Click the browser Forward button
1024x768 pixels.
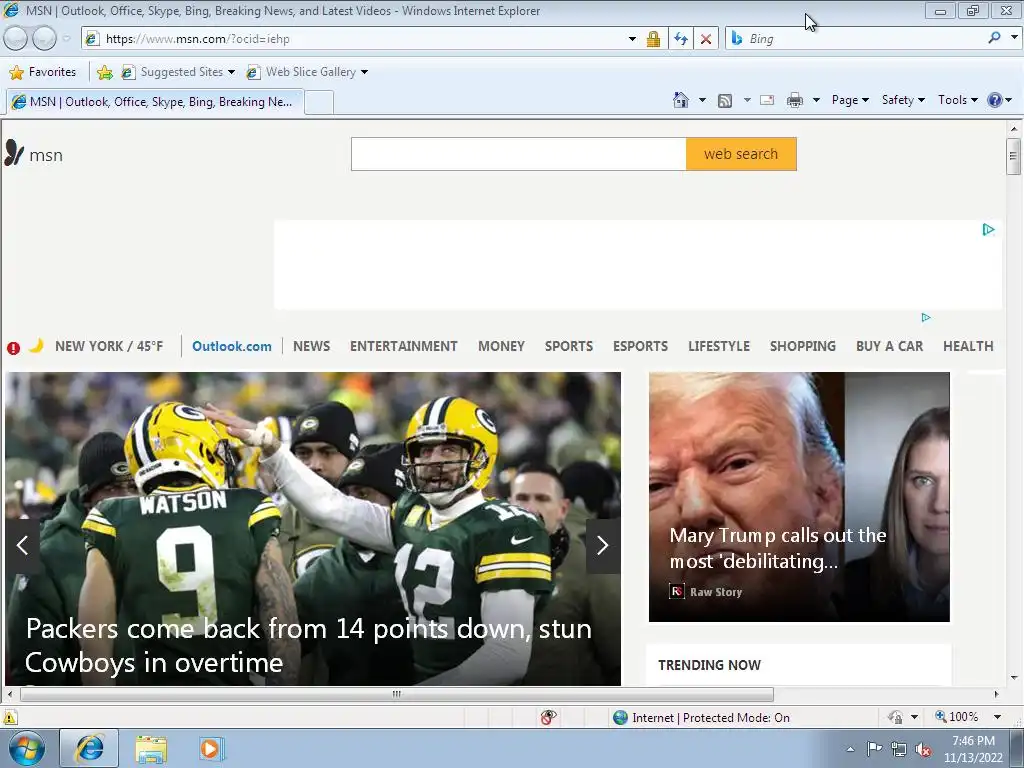point(44,39)
